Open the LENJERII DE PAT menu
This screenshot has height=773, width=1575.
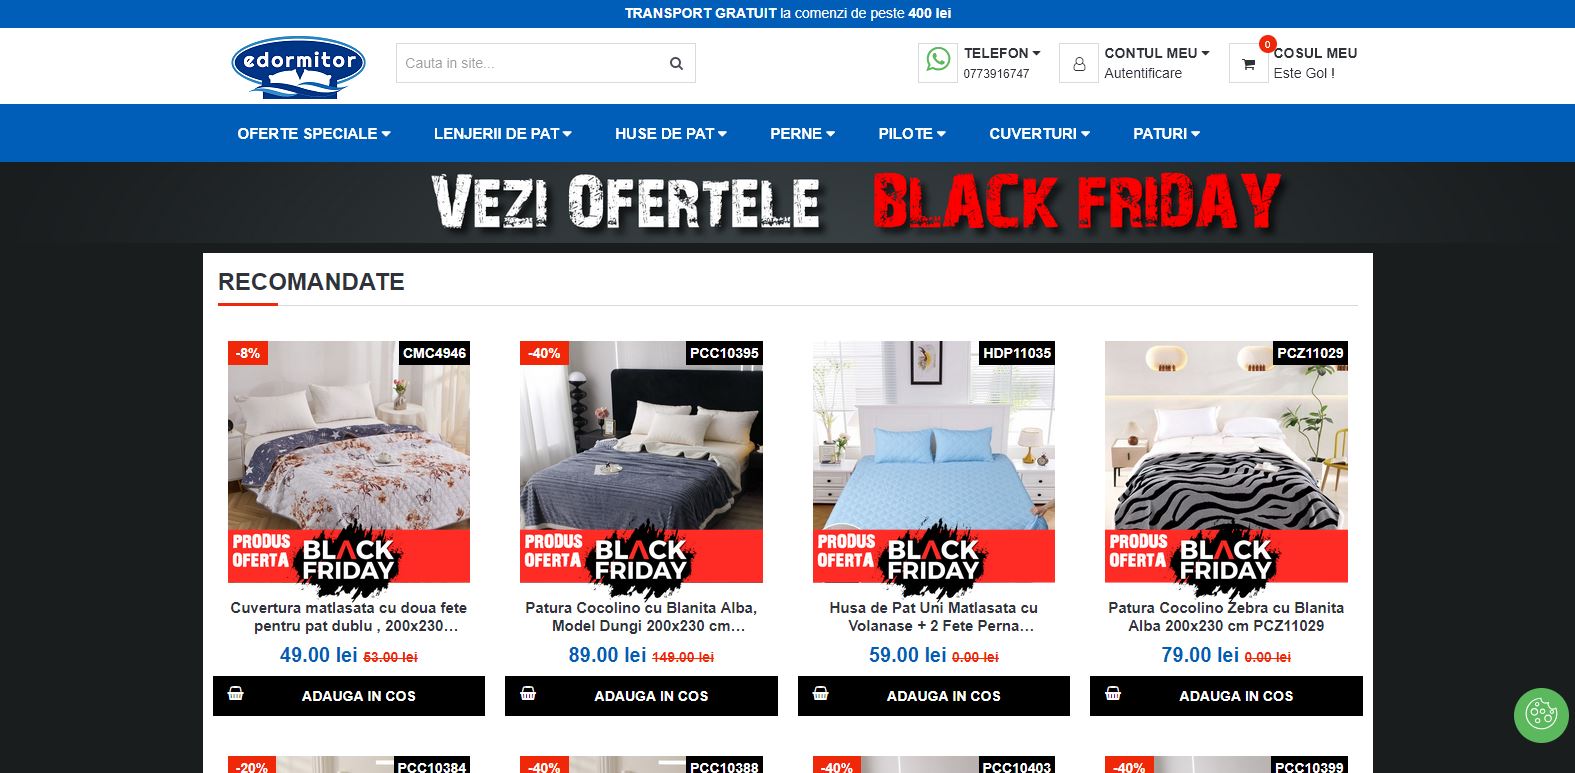coord(503,133)
